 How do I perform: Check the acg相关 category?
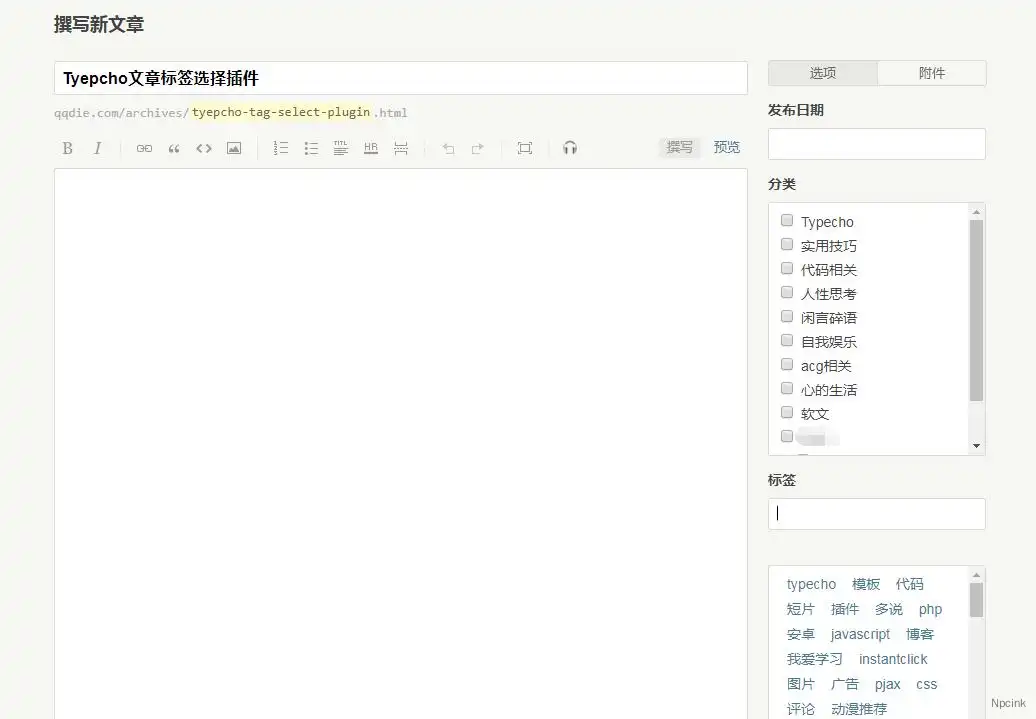point(787,364)
